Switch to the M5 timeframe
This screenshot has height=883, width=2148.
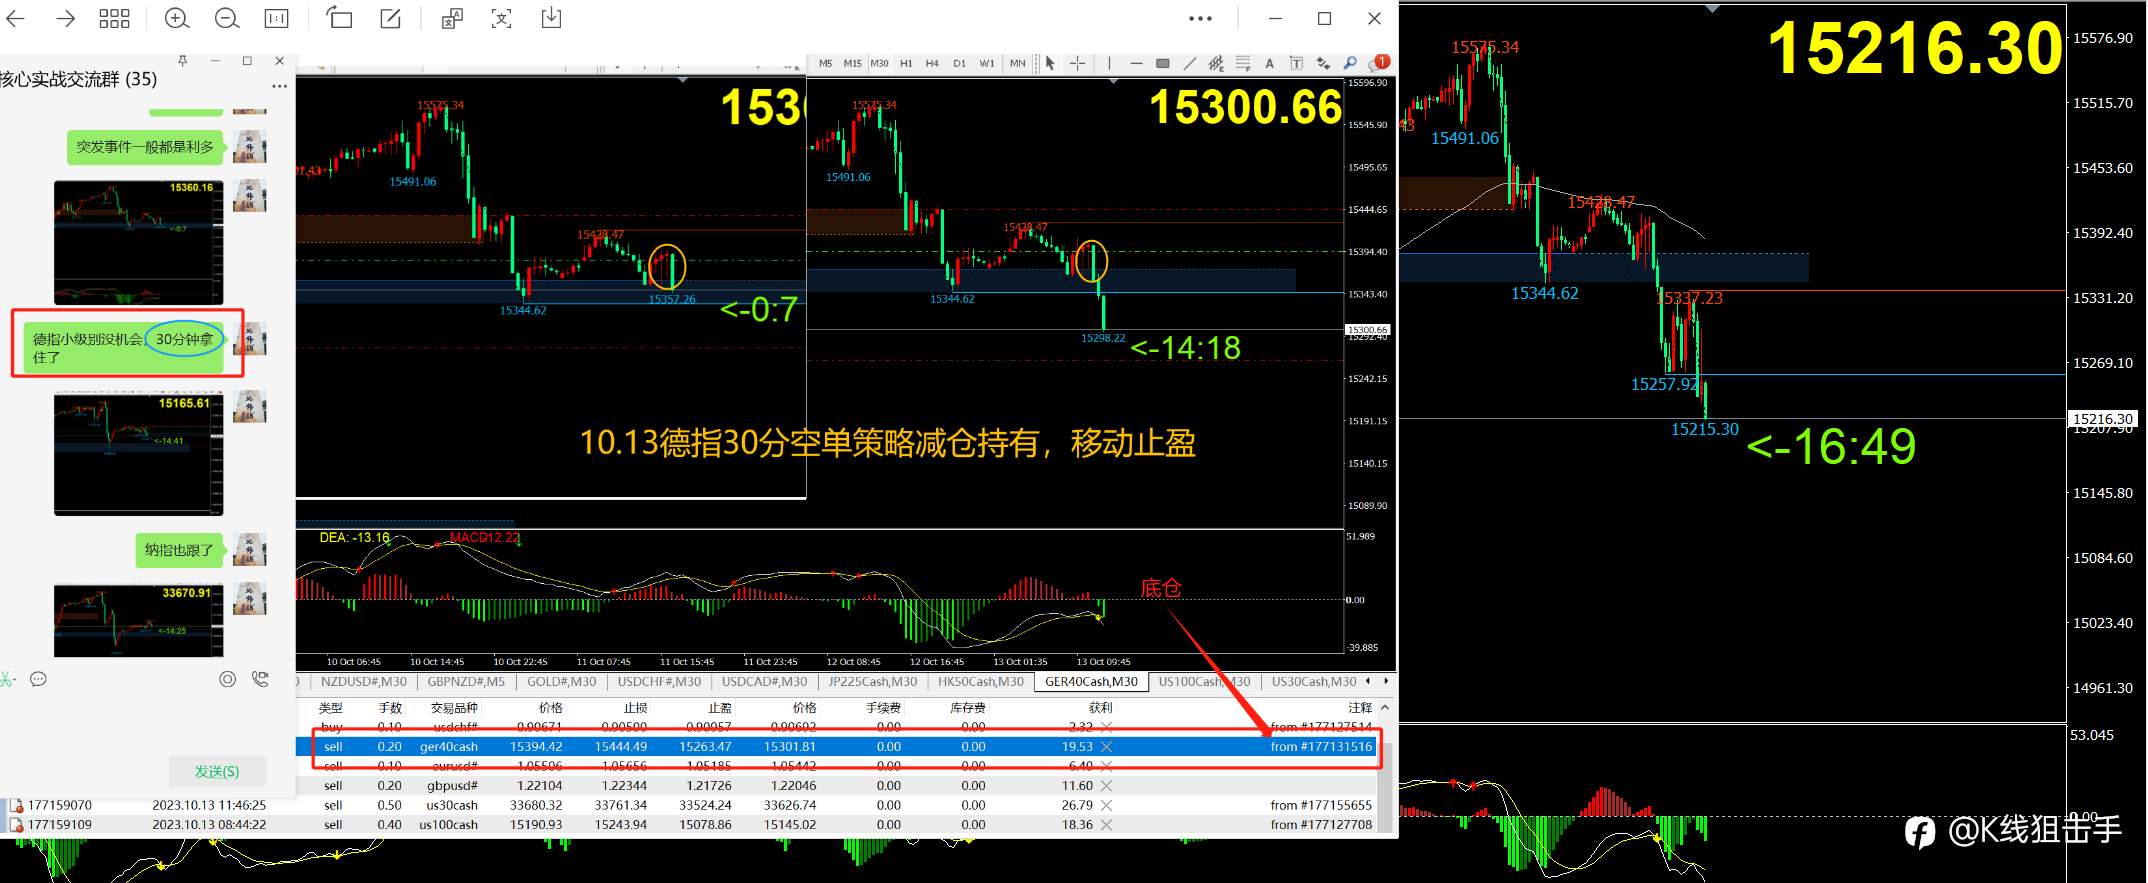point(825,63)
